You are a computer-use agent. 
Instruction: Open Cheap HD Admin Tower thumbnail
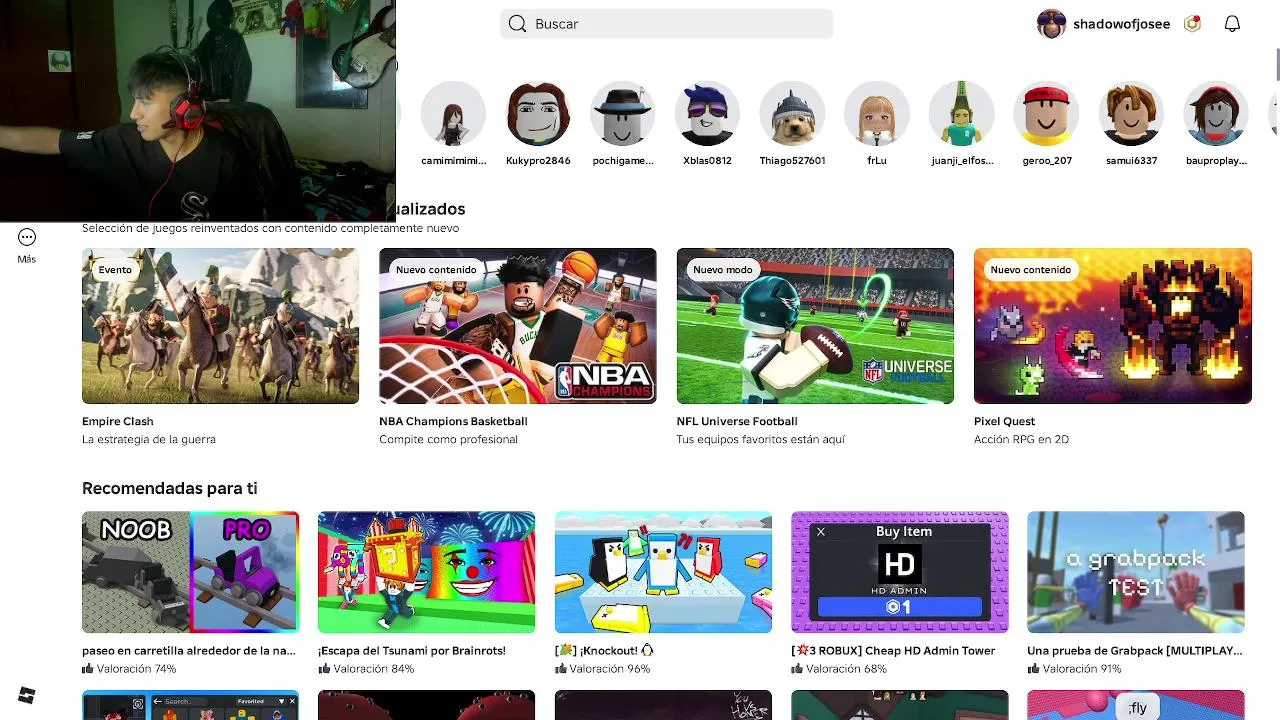coord(900,572)
